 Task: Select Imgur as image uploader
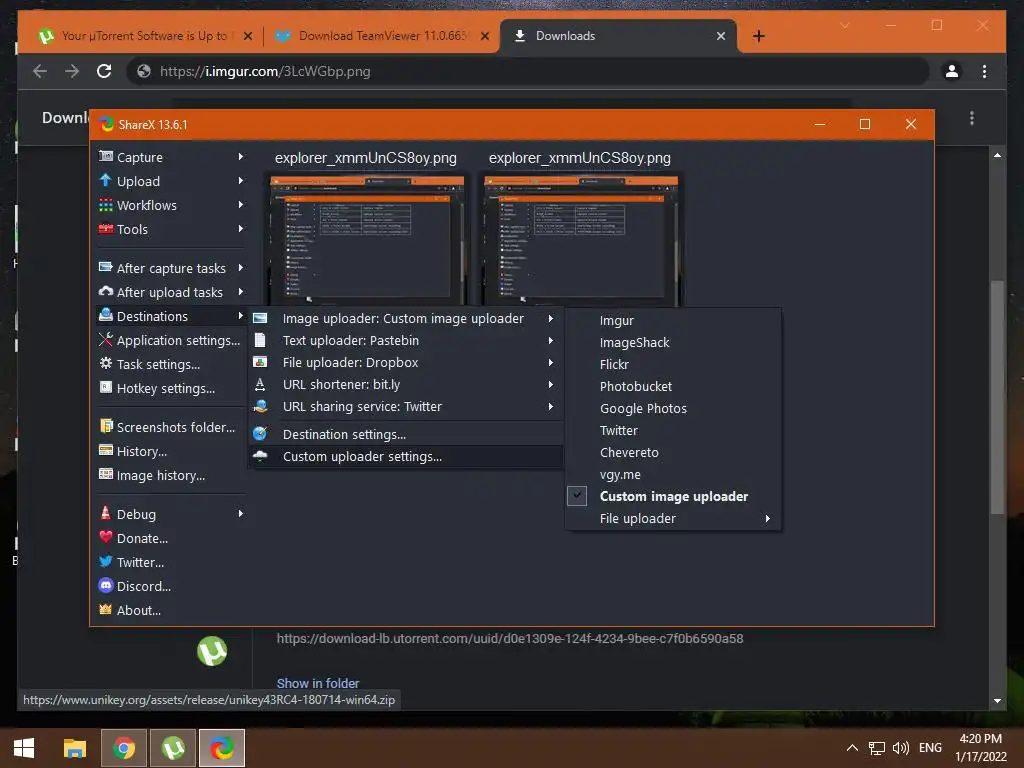pyautogui.click(x=673, y=321)
